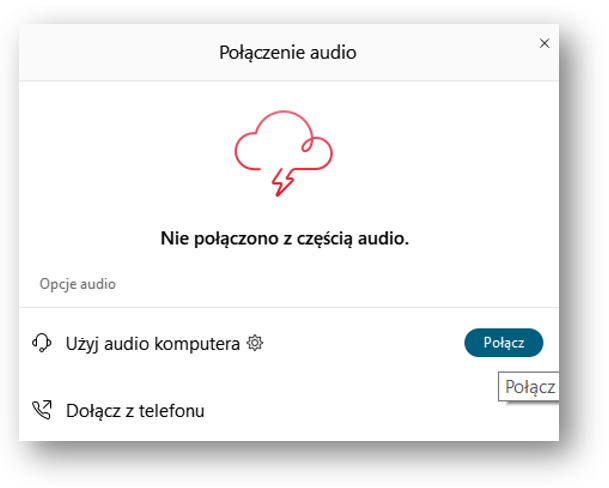Click the Połącz tooltip popup
This screenshot has height=488, width=609.
coord(529,387)
